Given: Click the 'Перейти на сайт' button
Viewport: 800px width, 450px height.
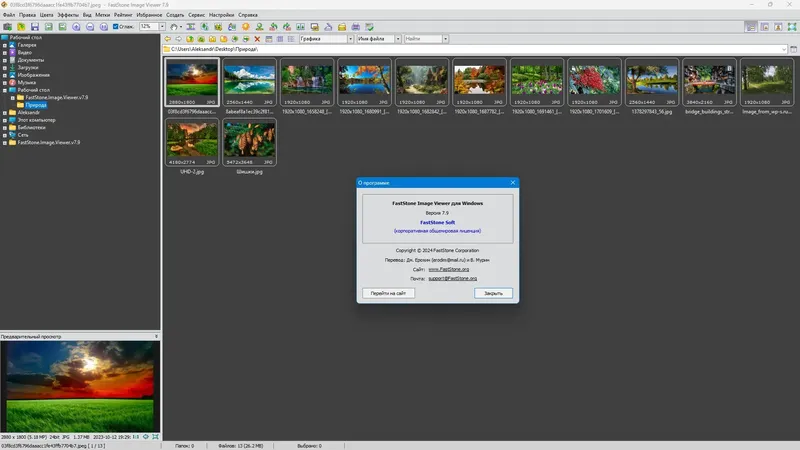Looking at the screenshot, I should pos(387,293).
